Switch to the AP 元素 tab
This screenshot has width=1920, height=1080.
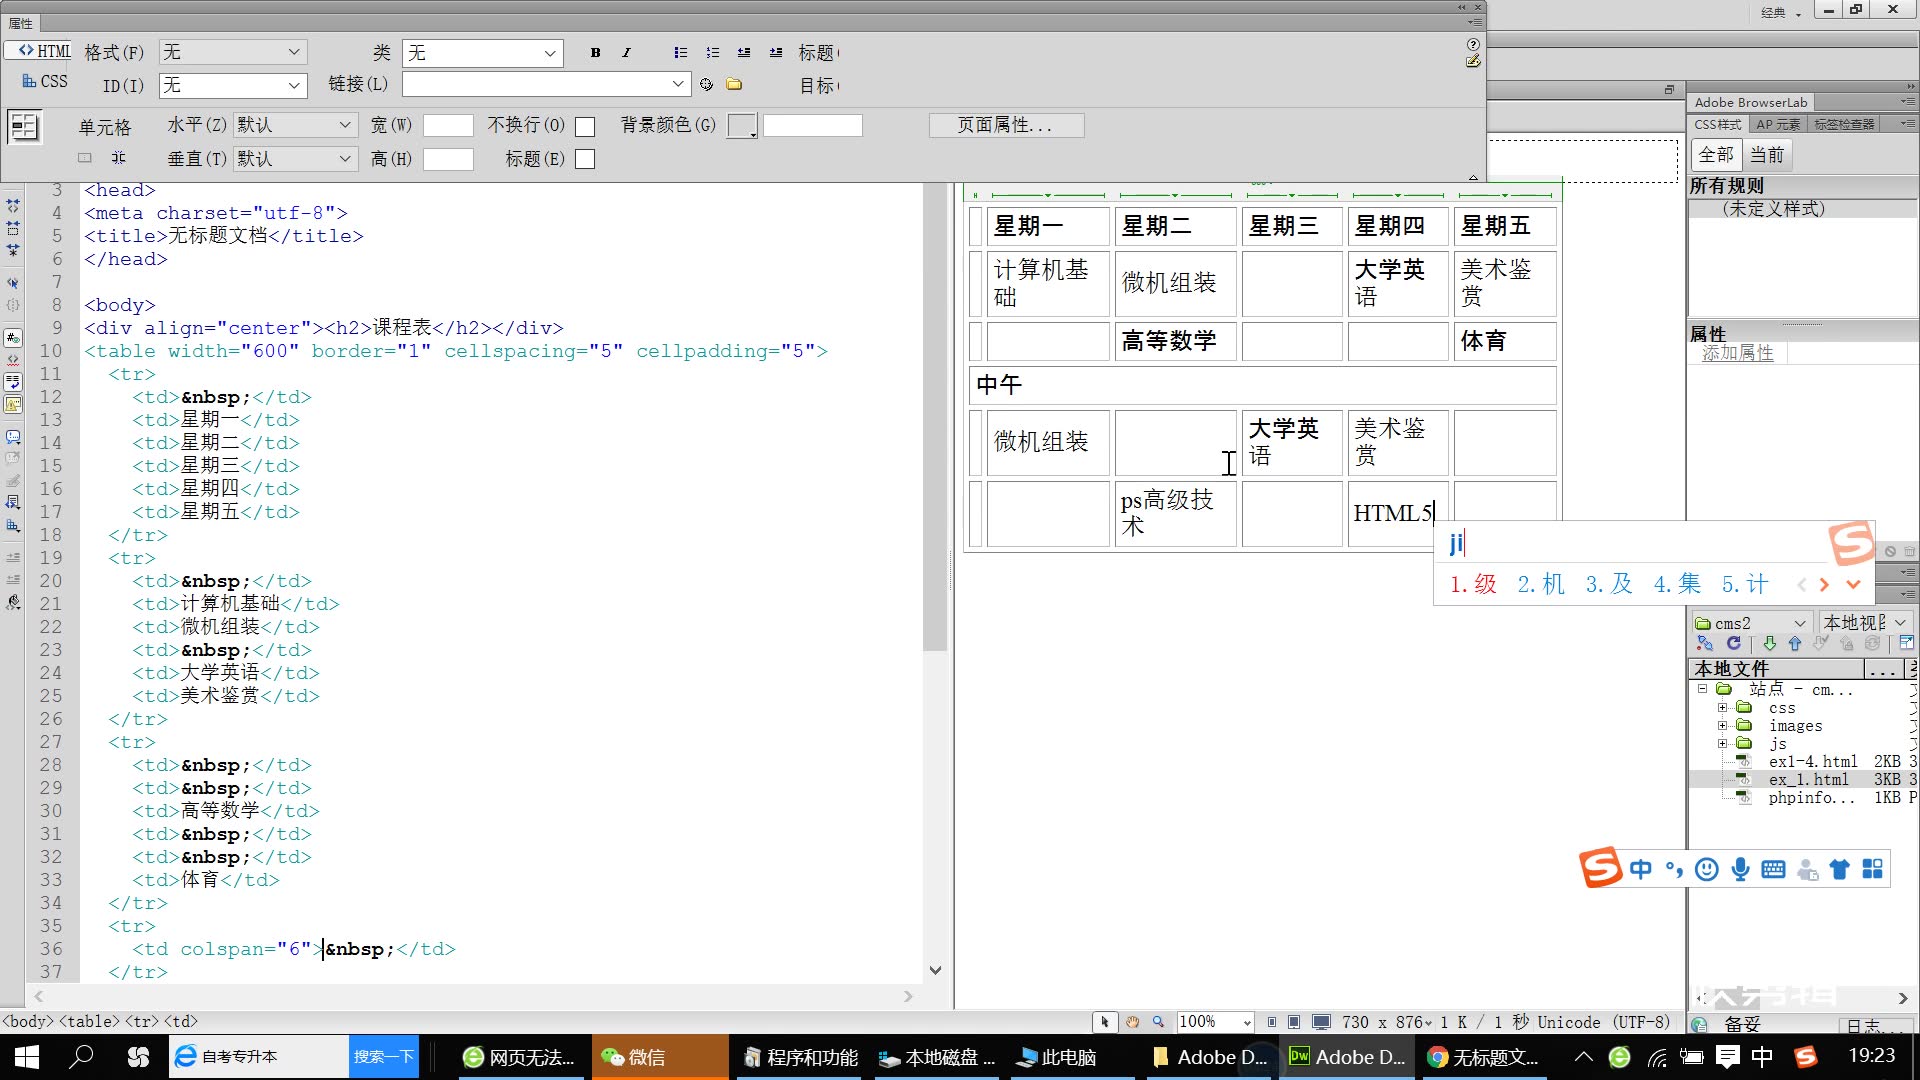coord(1778,124)
